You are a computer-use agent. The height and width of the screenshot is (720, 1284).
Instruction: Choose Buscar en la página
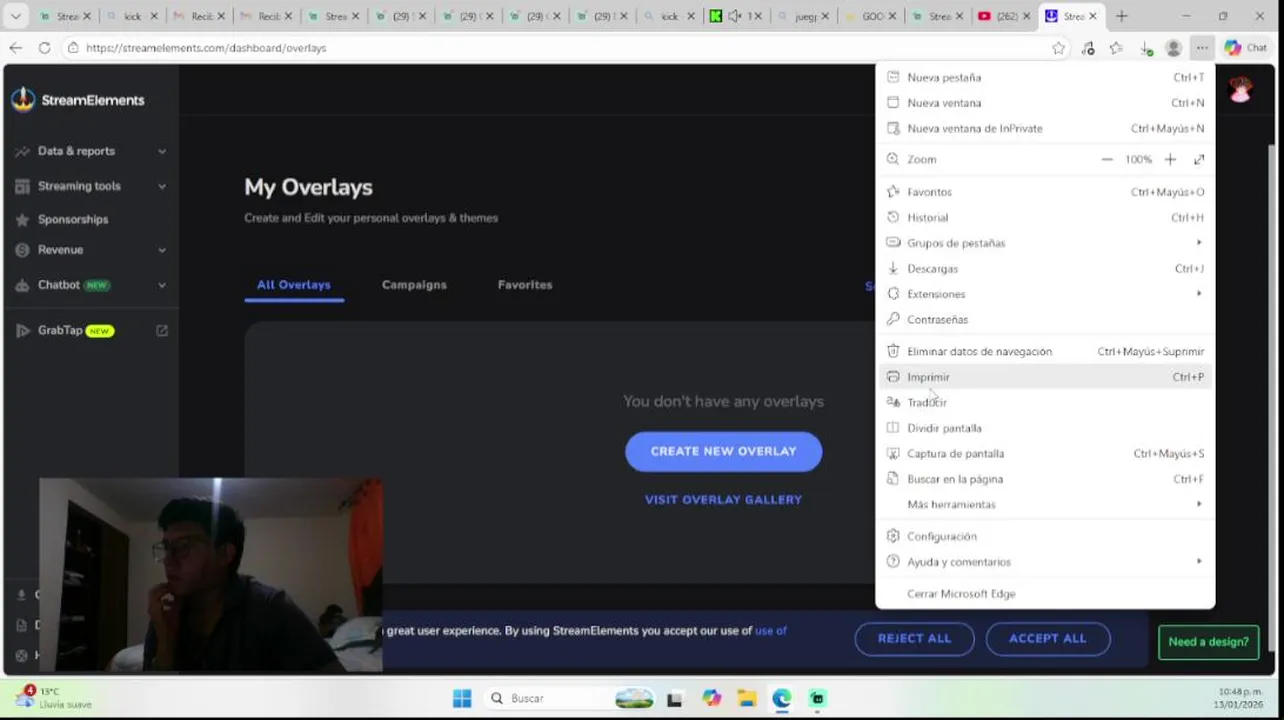click(1045, 479)
